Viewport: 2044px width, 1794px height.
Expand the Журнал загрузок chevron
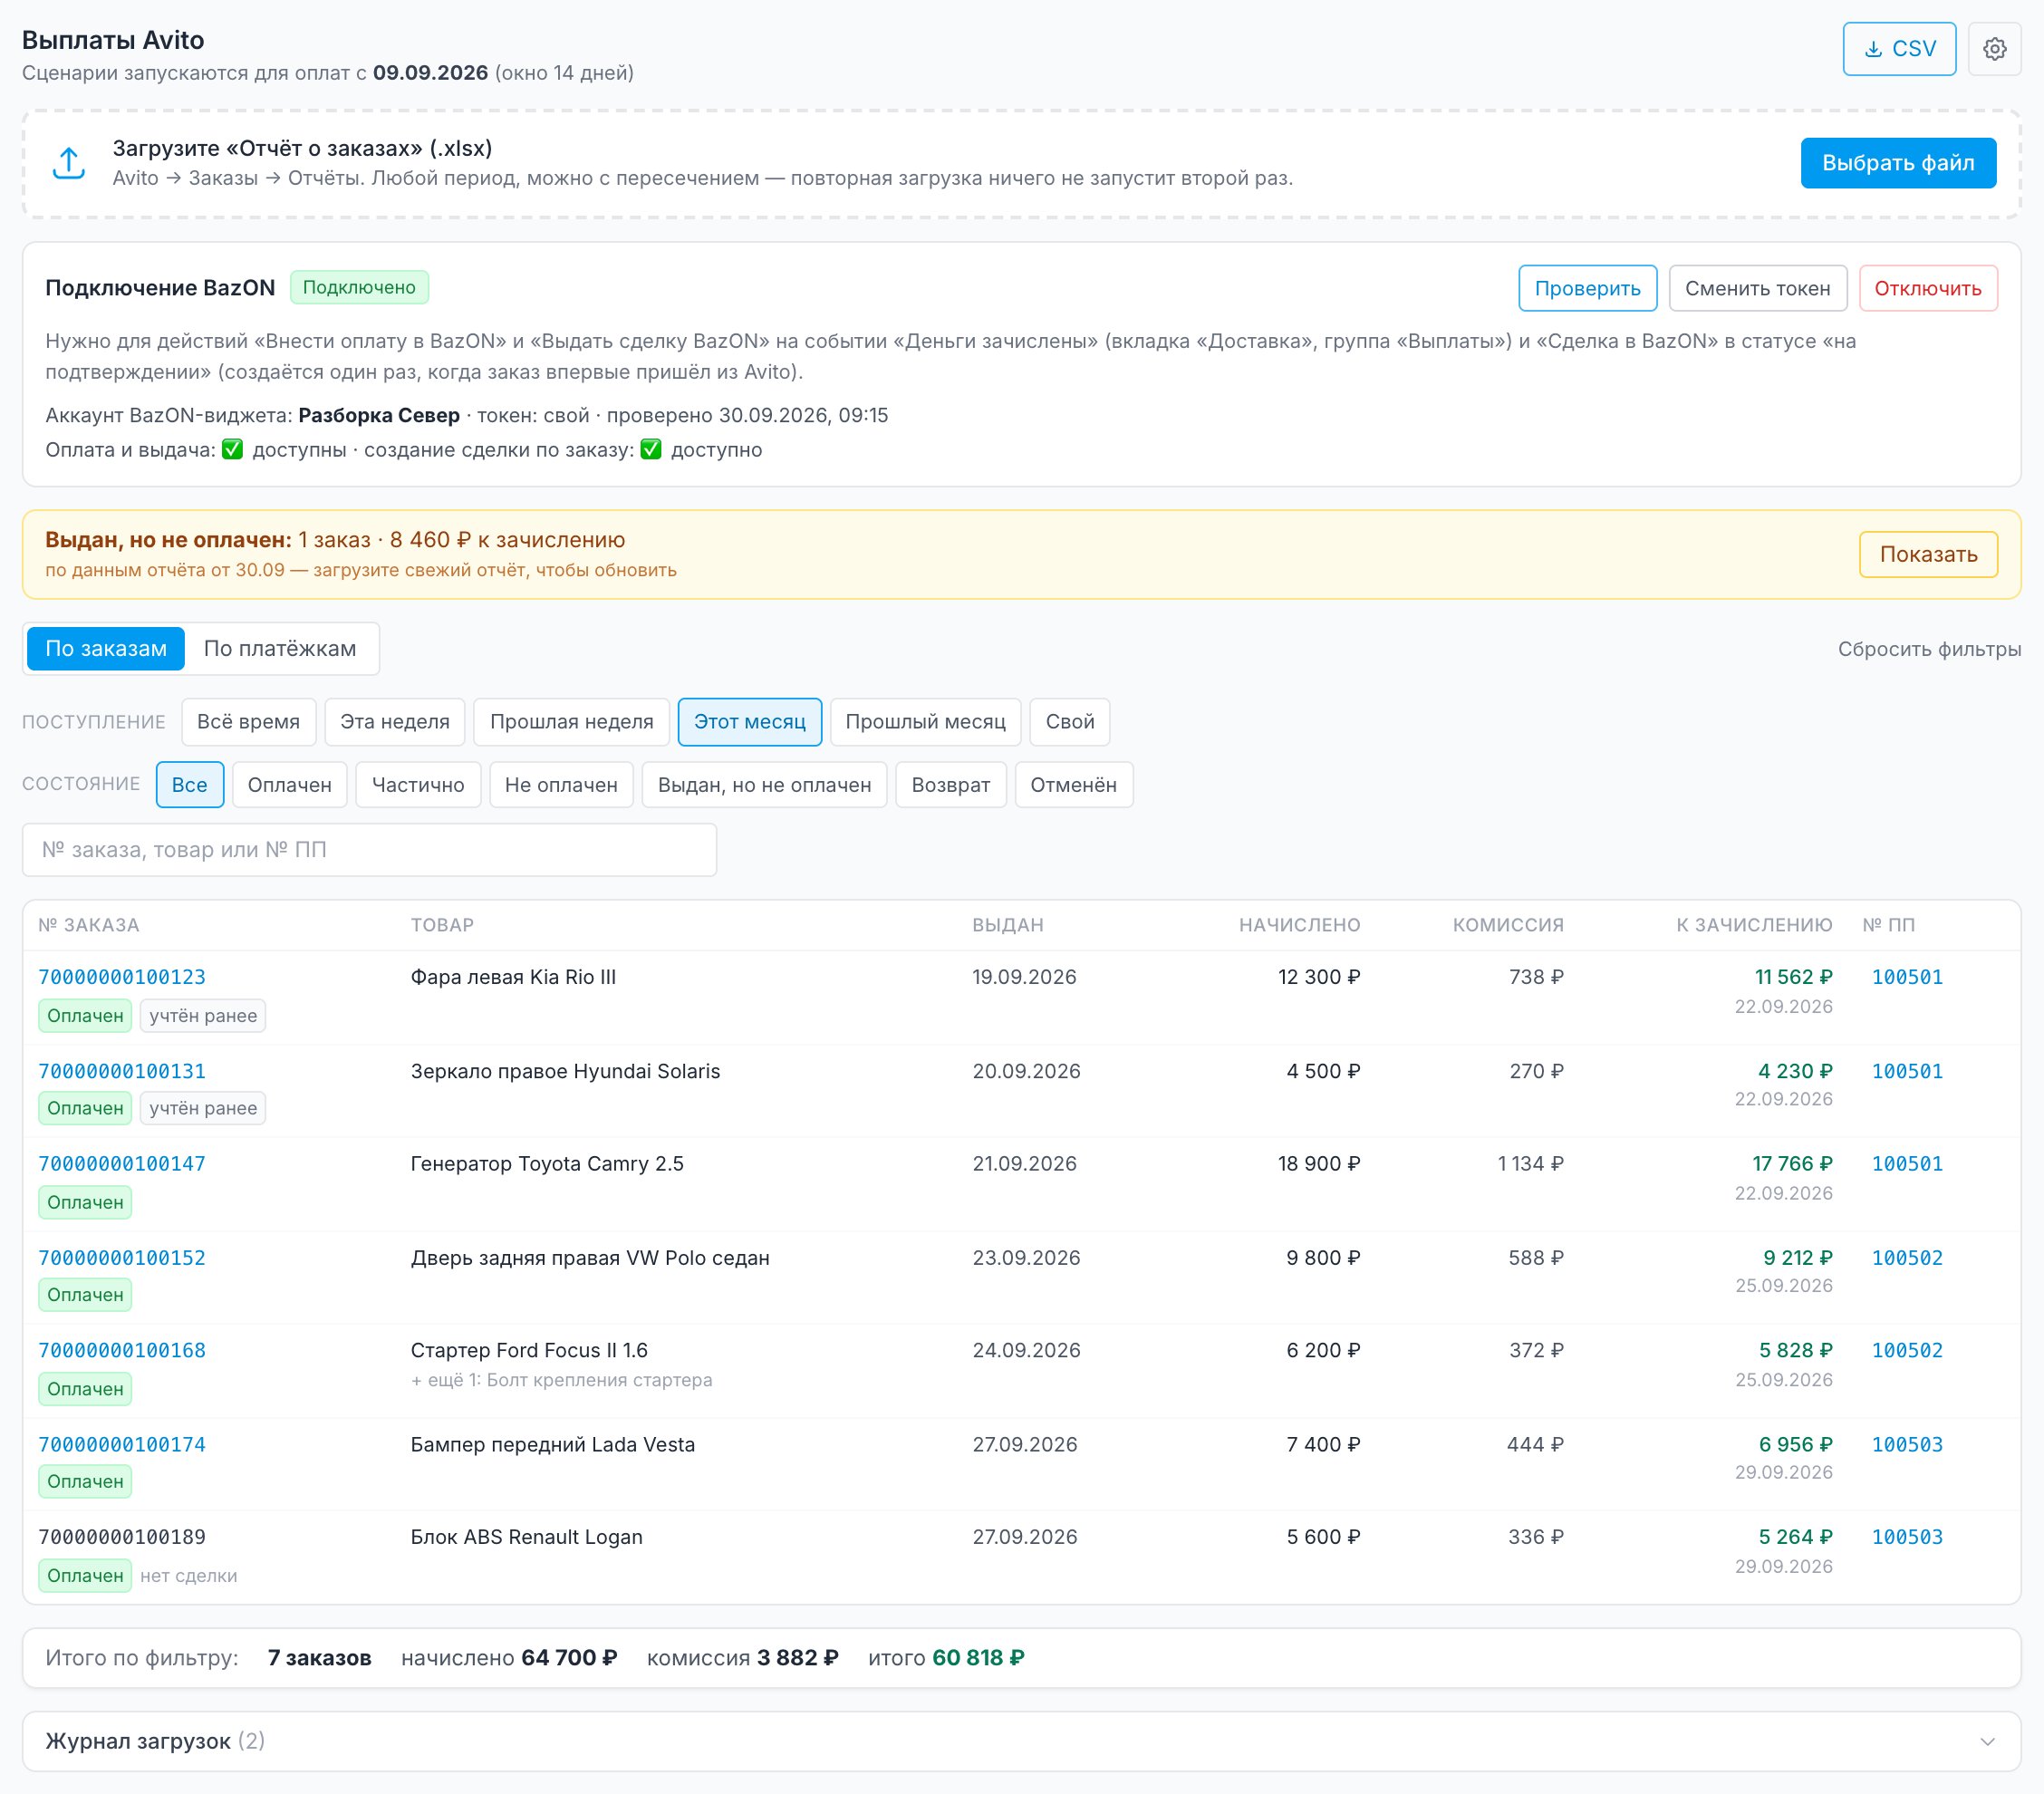point(1987,1741)
